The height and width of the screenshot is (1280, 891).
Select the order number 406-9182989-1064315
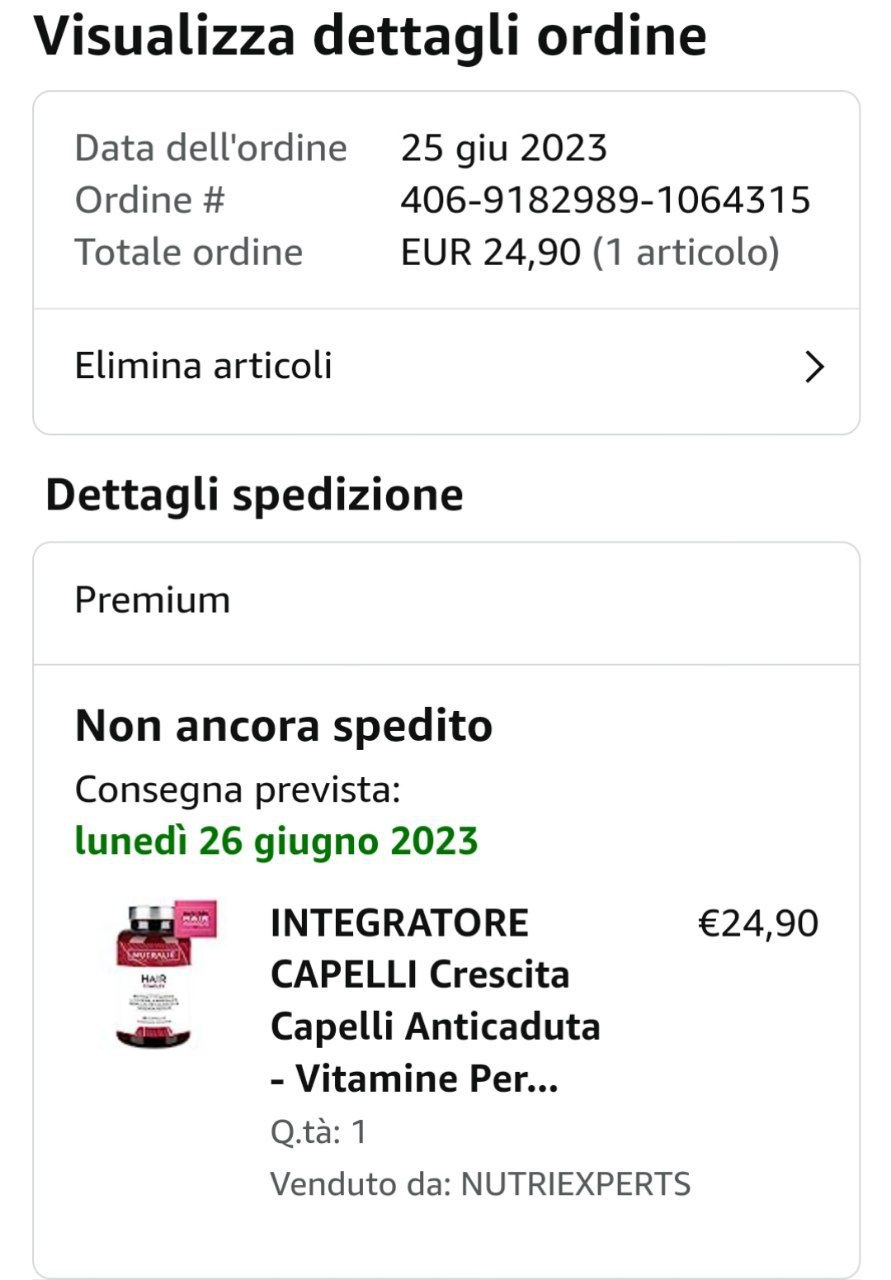605,200
